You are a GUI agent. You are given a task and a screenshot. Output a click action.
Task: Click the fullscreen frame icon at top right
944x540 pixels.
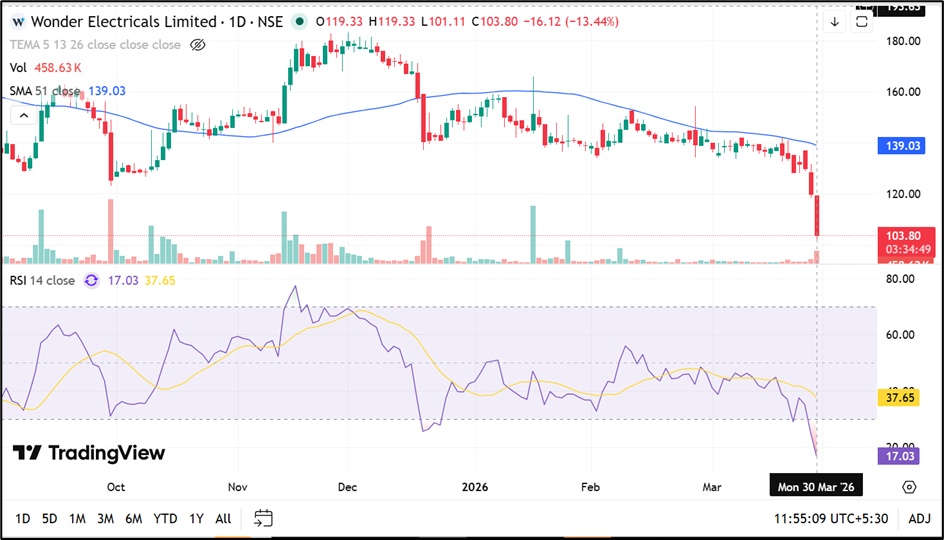point(863,22)
